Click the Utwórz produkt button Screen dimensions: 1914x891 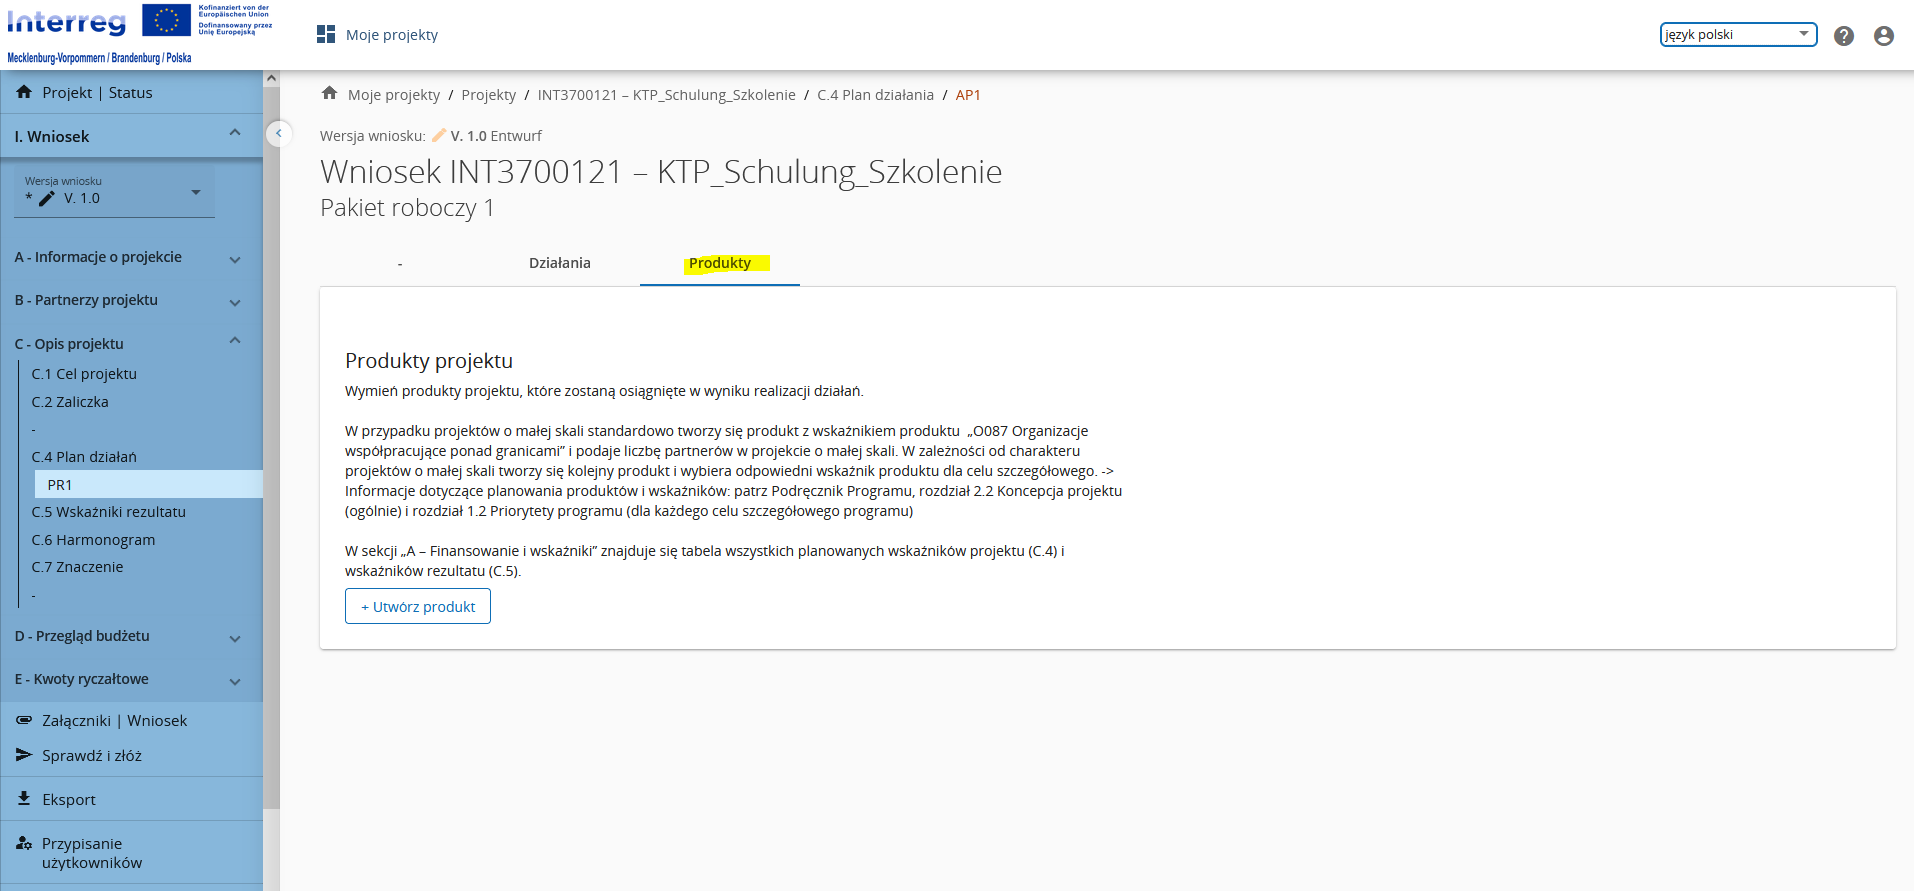pos(418,607)
